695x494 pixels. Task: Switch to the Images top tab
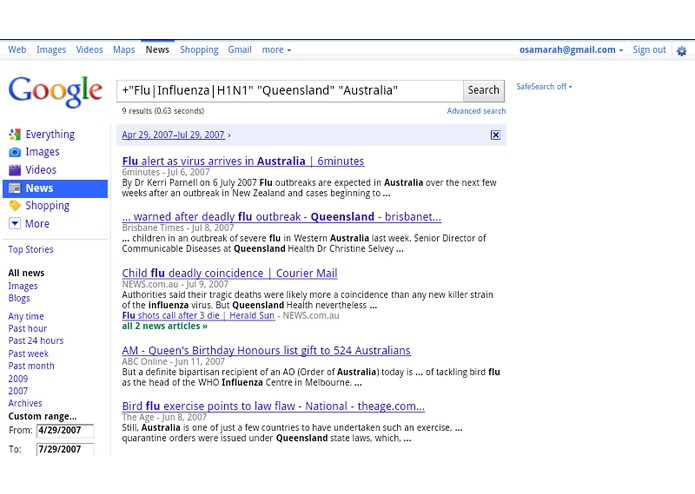tap(51, 50)
